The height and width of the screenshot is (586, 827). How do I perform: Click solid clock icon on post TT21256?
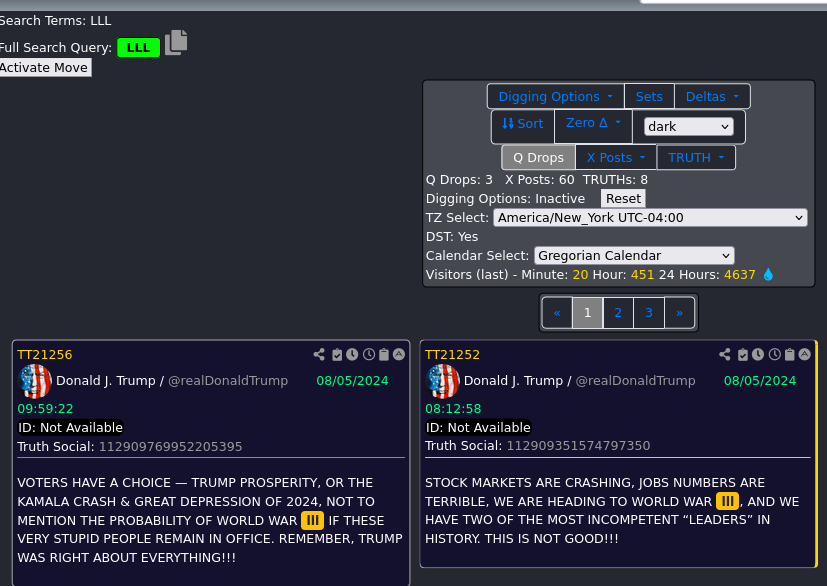[x=352, y=354]
